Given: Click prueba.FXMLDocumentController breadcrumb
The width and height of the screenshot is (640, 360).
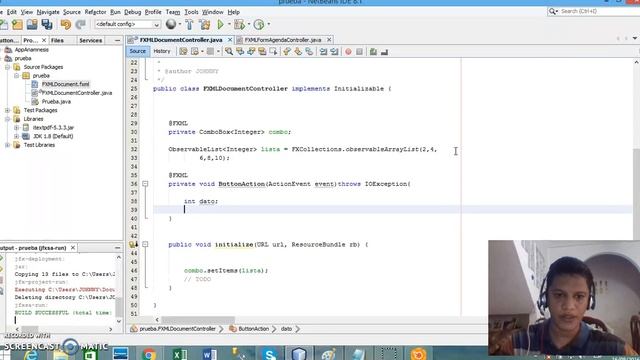Looking at the screenshot, I should click(x=177, y=329).
